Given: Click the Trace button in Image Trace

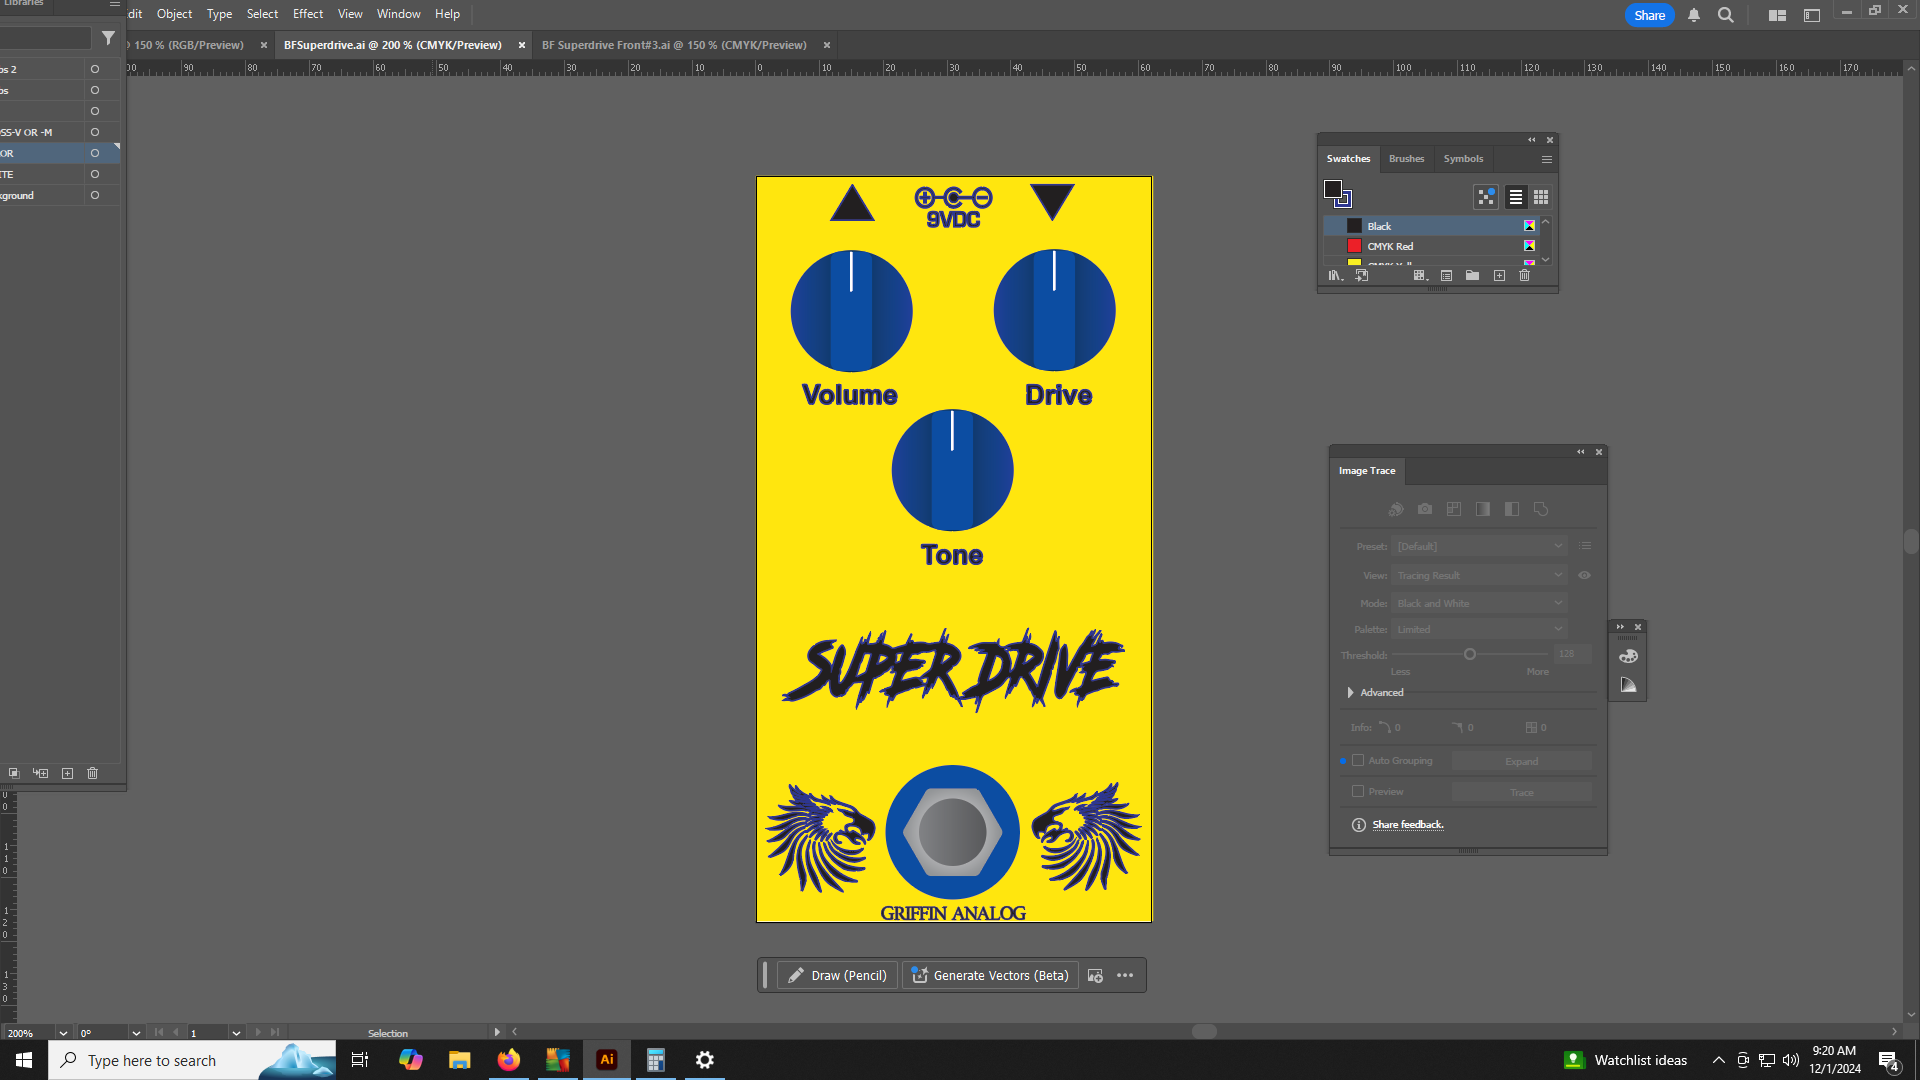Looking at the screenshot, I should click(1522, 792).
